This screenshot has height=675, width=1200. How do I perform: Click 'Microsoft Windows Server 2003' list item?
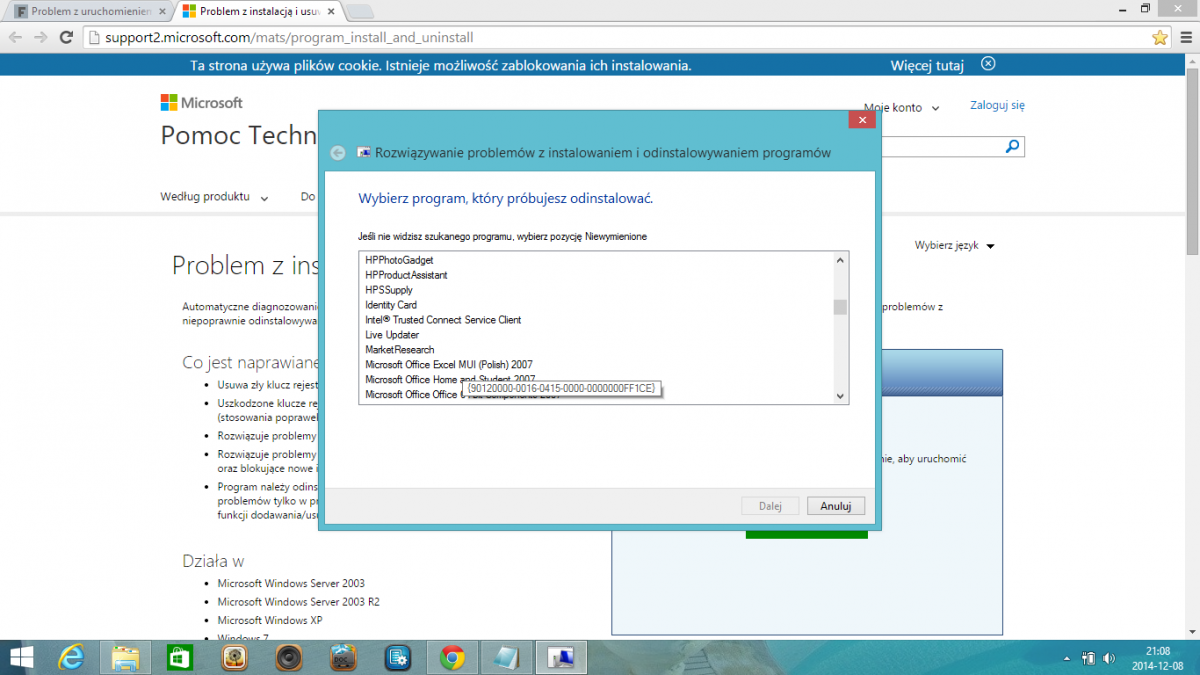pyautogui.click(x=291, y=584)
